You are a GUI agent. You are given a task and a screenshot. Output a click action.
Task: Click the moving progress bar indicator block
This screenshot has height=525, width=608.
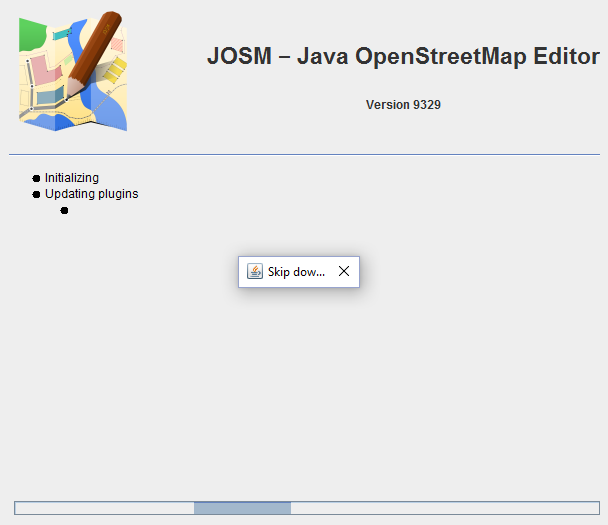(x=242, y=508)
